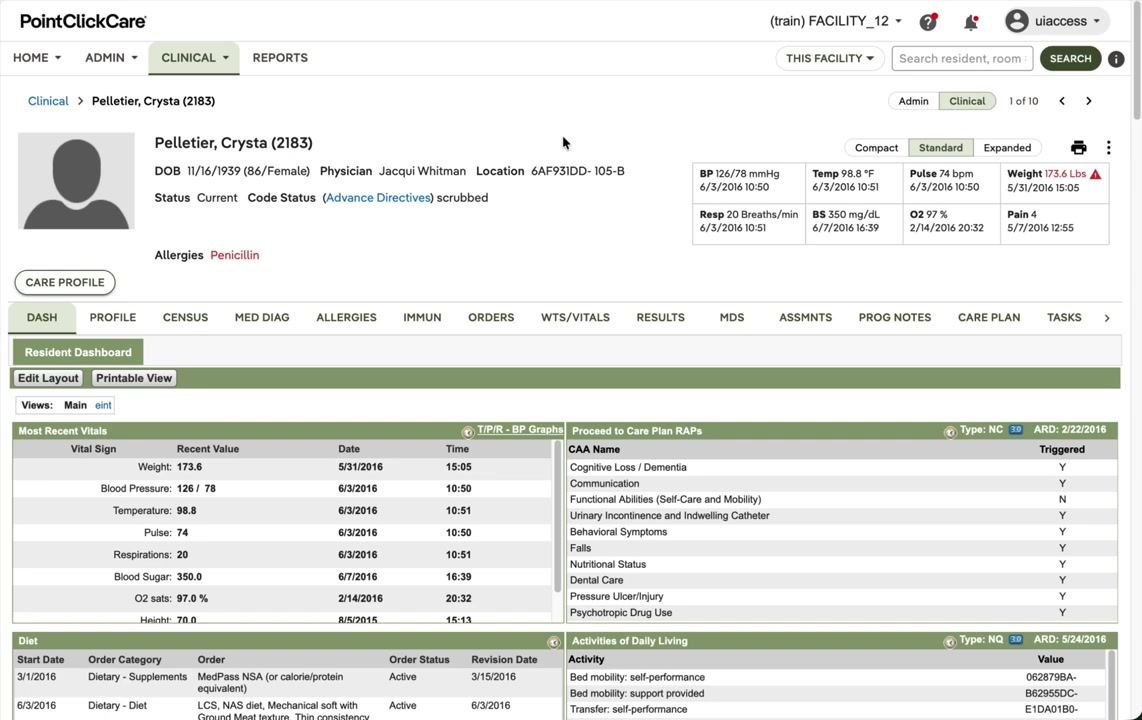Click the Activities of Daily Living scrollbar
The height and width of the screenshot is (720, 1142).
click(x=1111, y=684)
